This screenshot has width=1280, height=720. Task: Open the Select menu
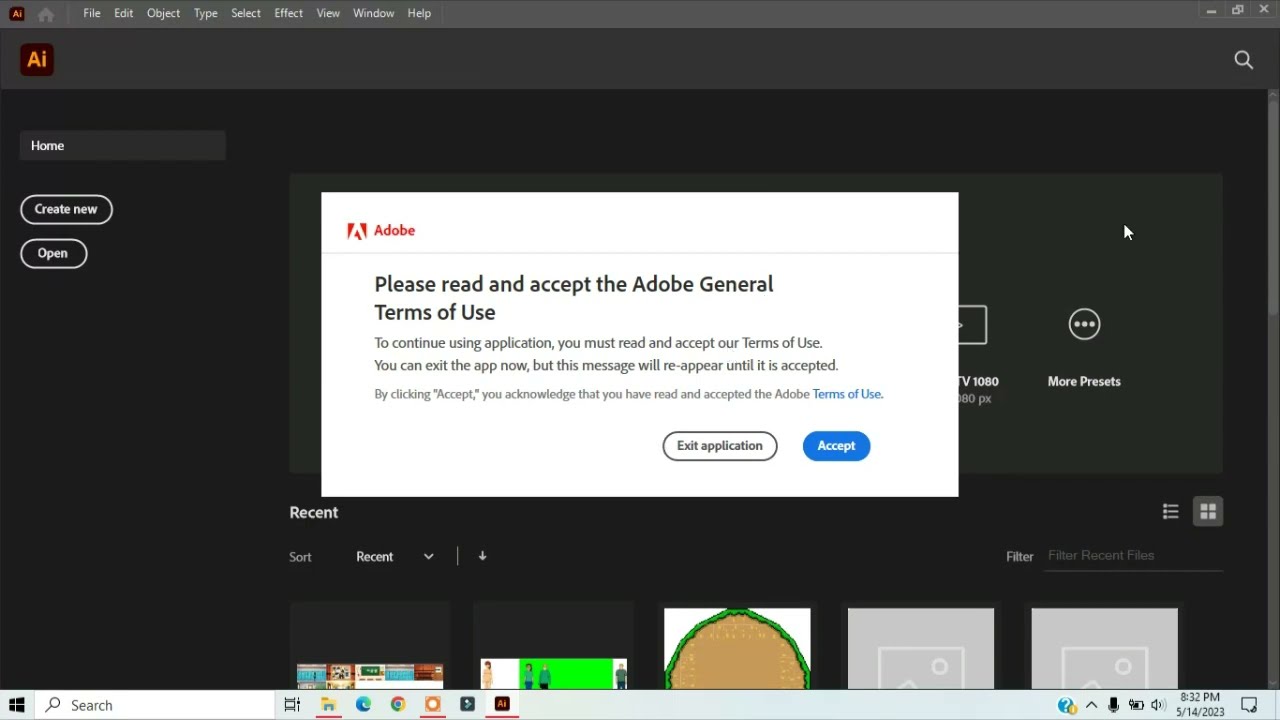point(246,14)
